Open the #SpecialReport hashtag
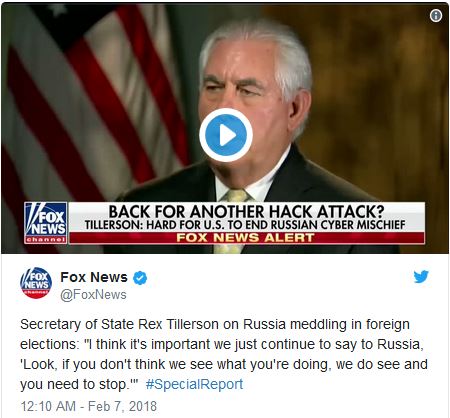The width and height of the screenshot is (450, 418). (x=194, y=384)
